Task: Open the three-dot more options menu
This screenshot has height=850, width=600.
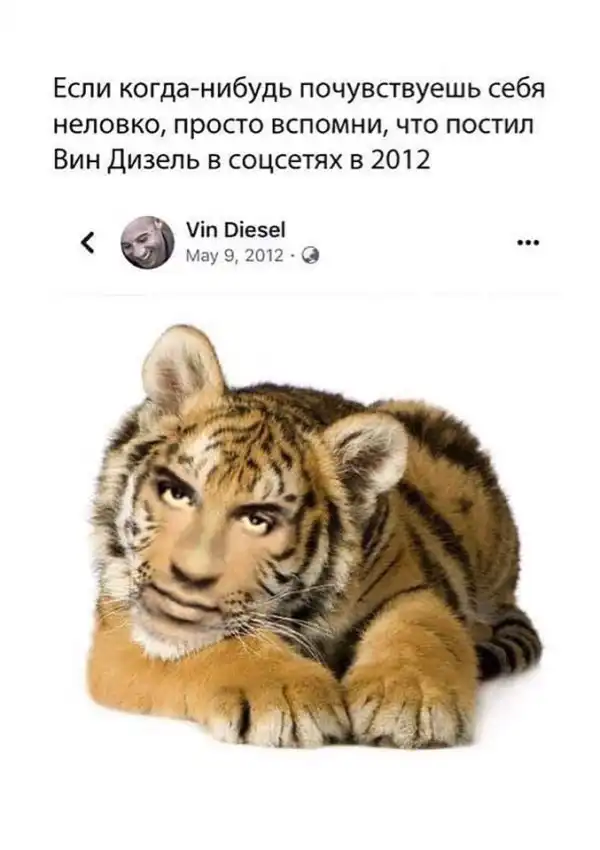Action: click(528, 242)
